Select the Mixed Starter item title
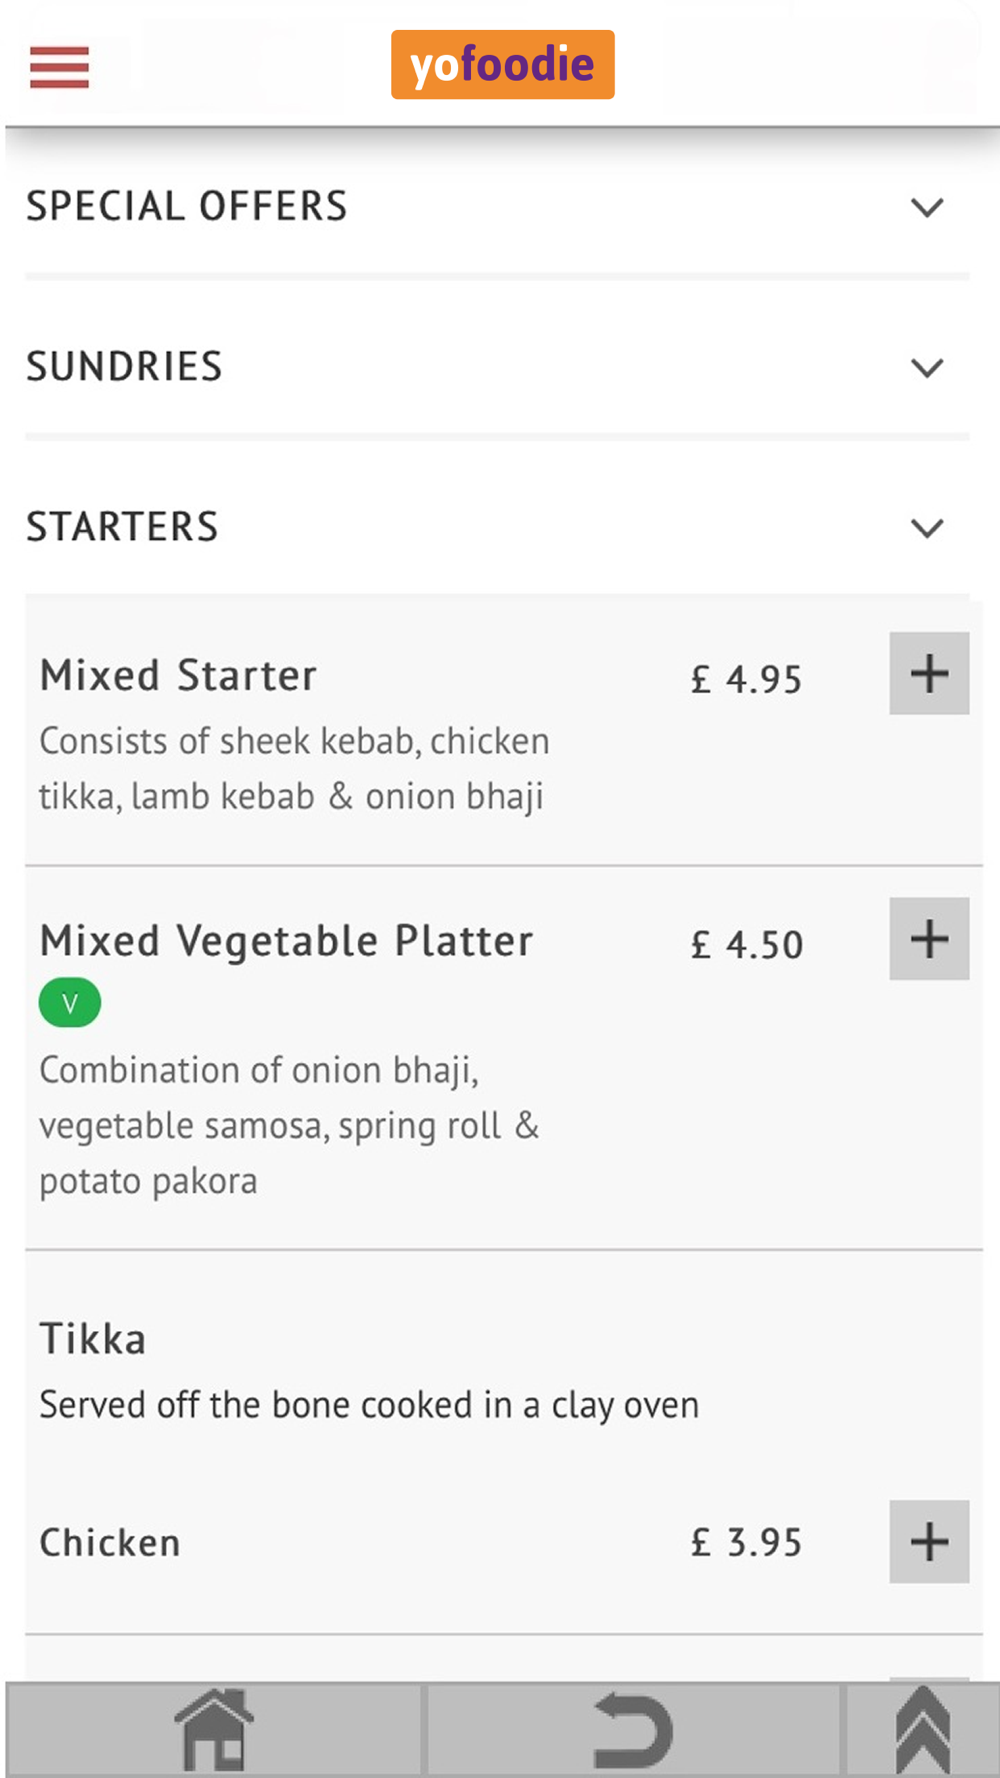 [178, 675]
